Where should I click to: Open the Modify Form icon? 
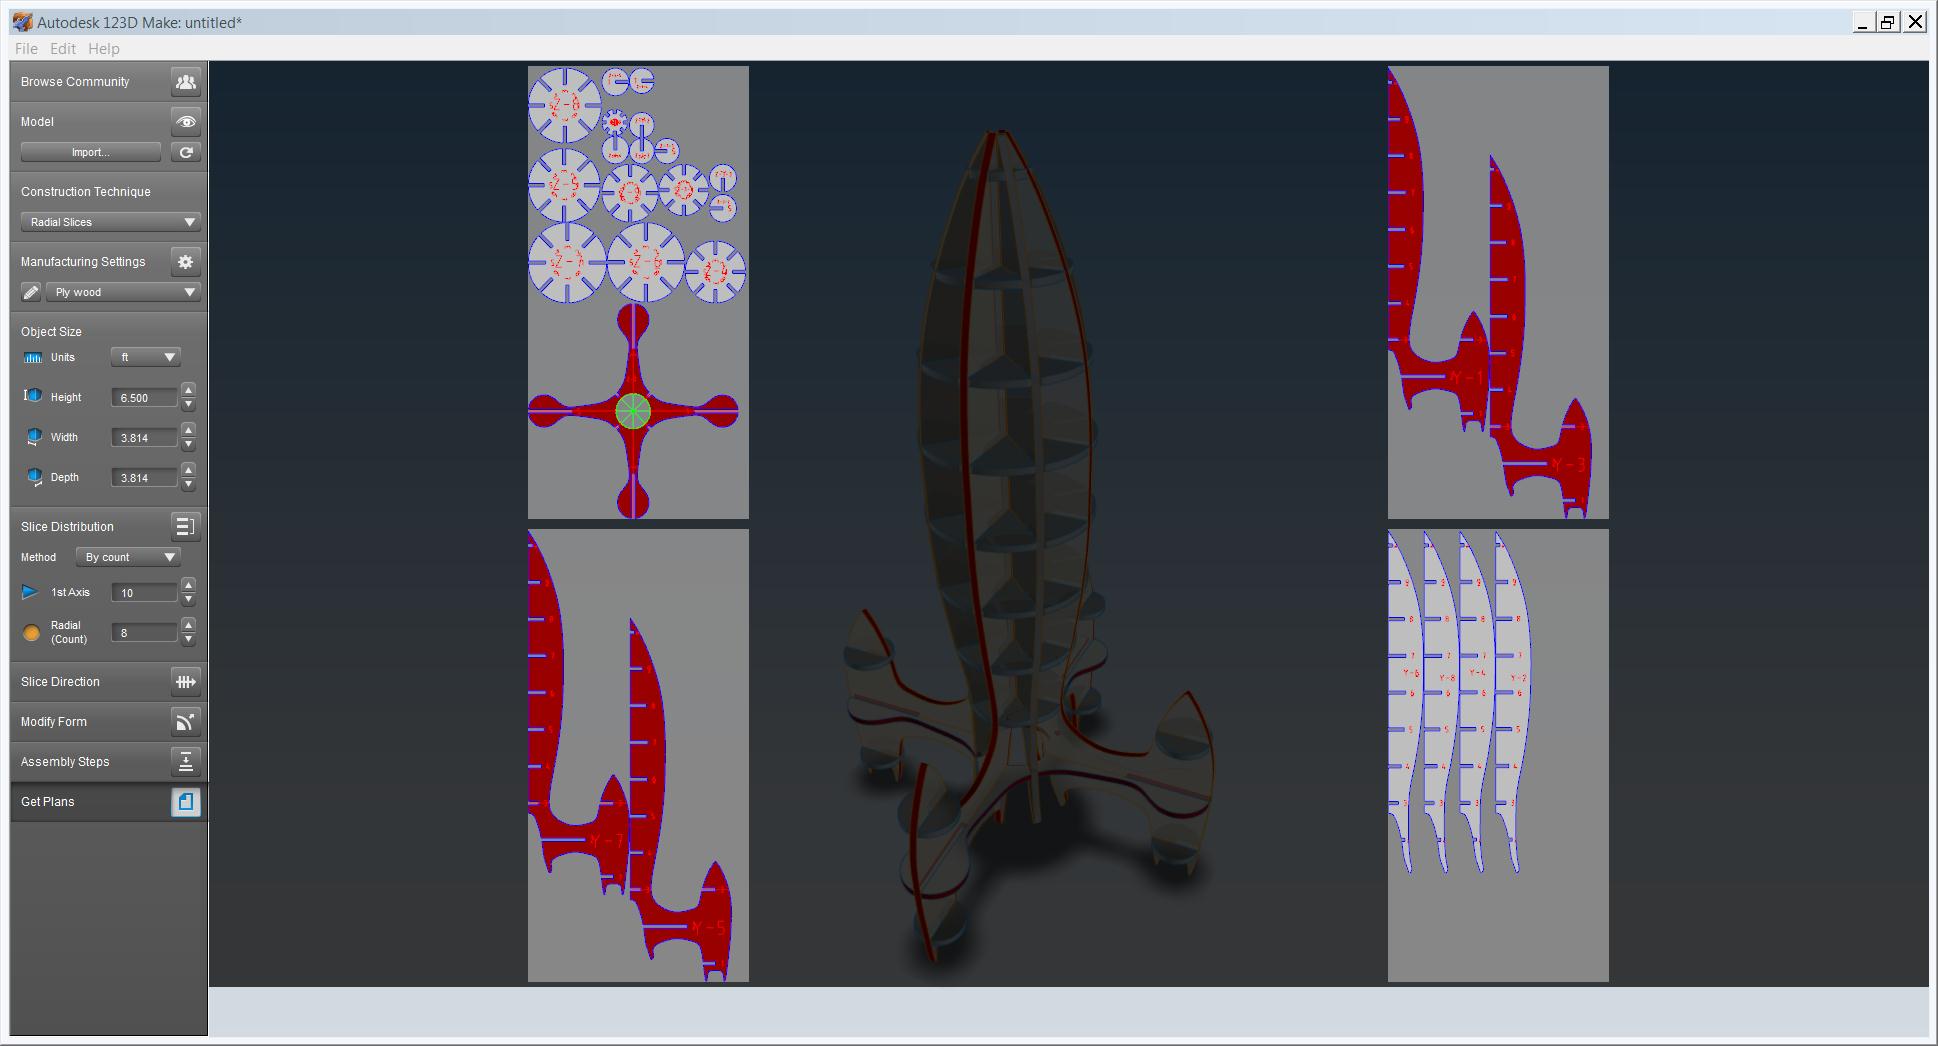(185, 722)
